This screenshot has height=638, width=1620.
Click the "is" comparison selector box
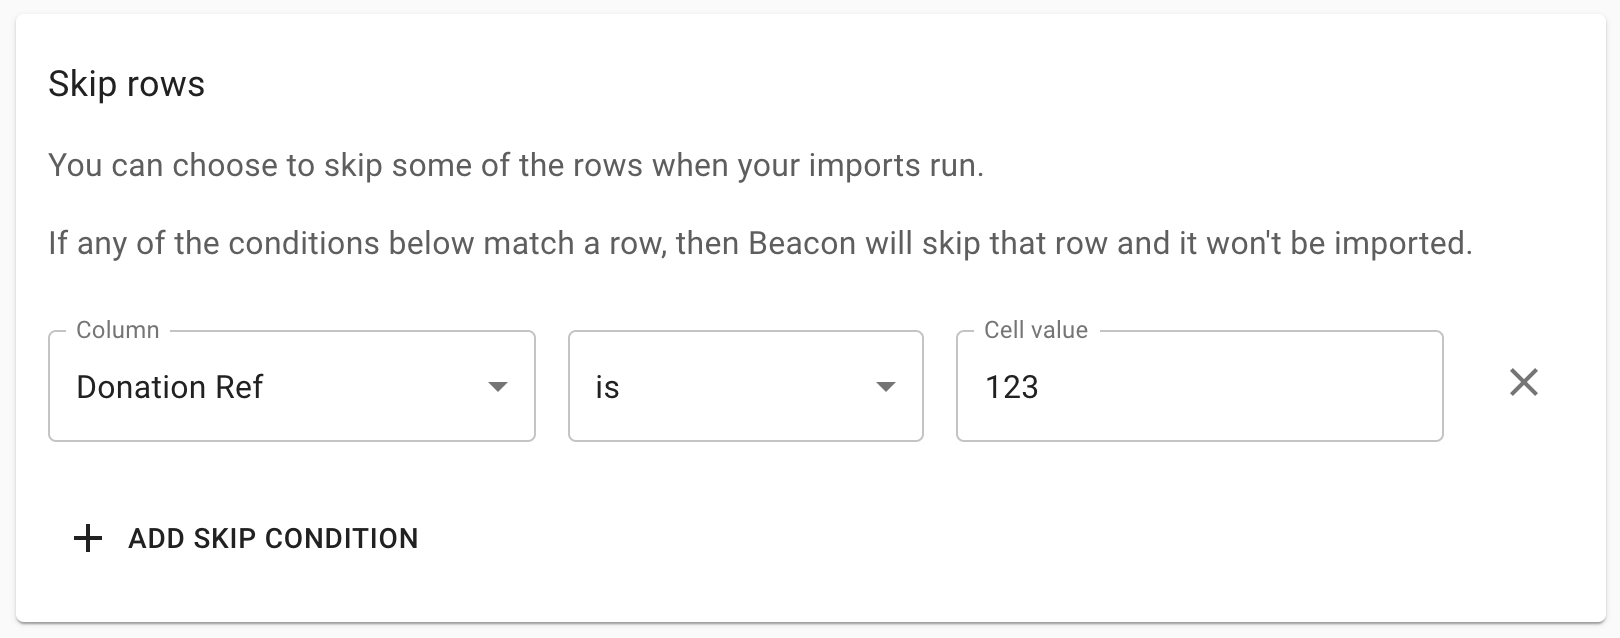tap(745, 387)
